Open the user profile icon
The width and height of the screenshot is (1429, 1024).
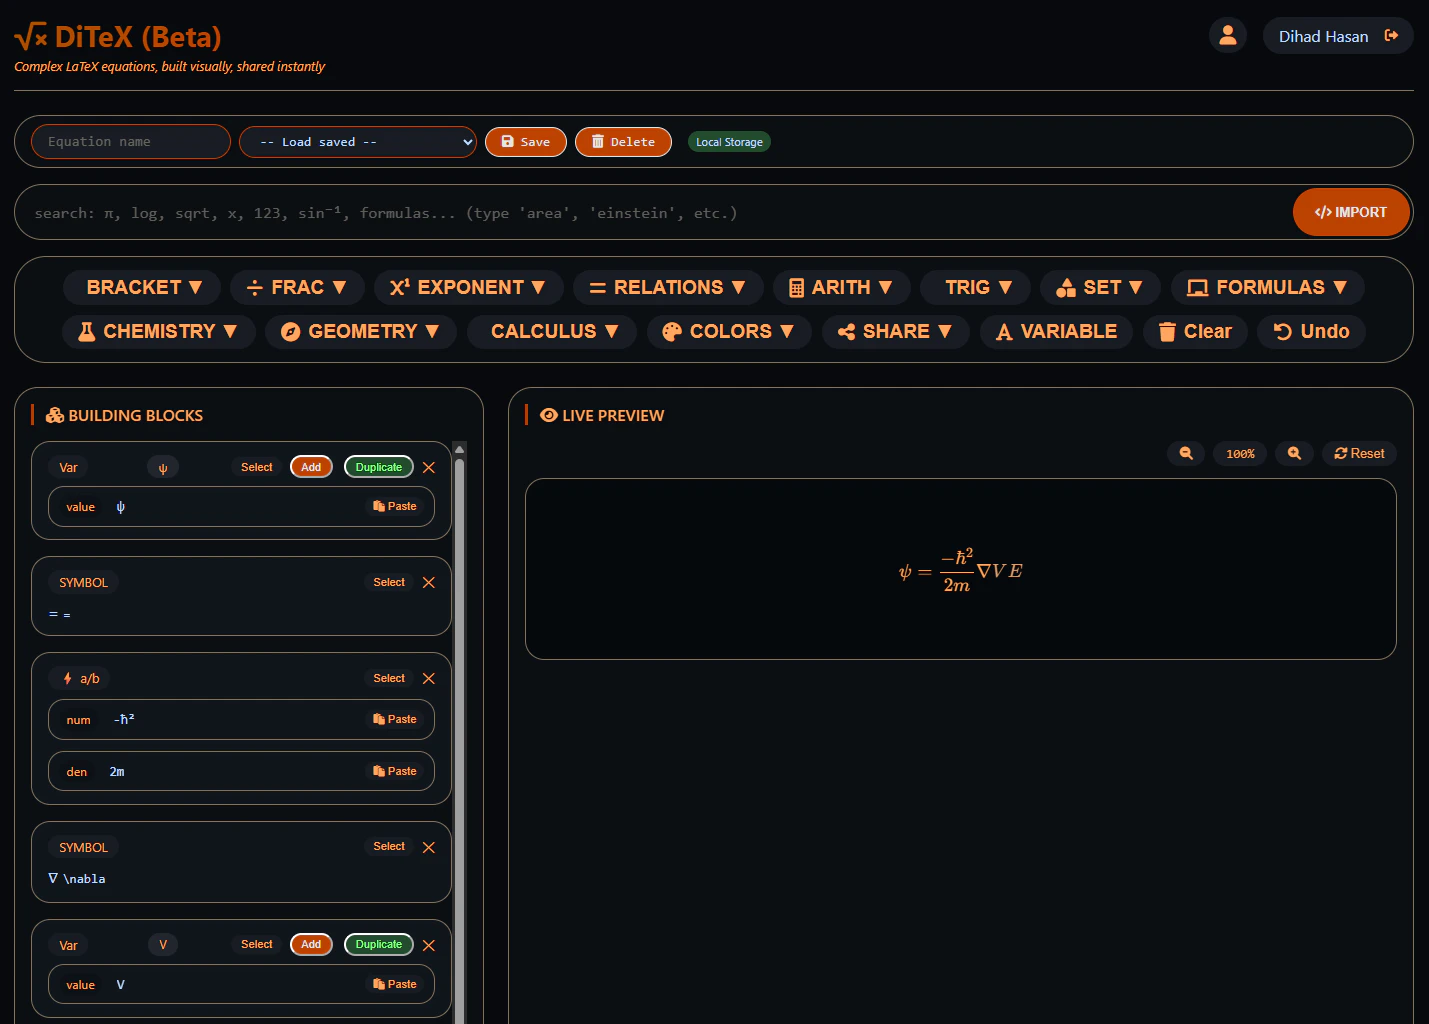(1228, 35)
